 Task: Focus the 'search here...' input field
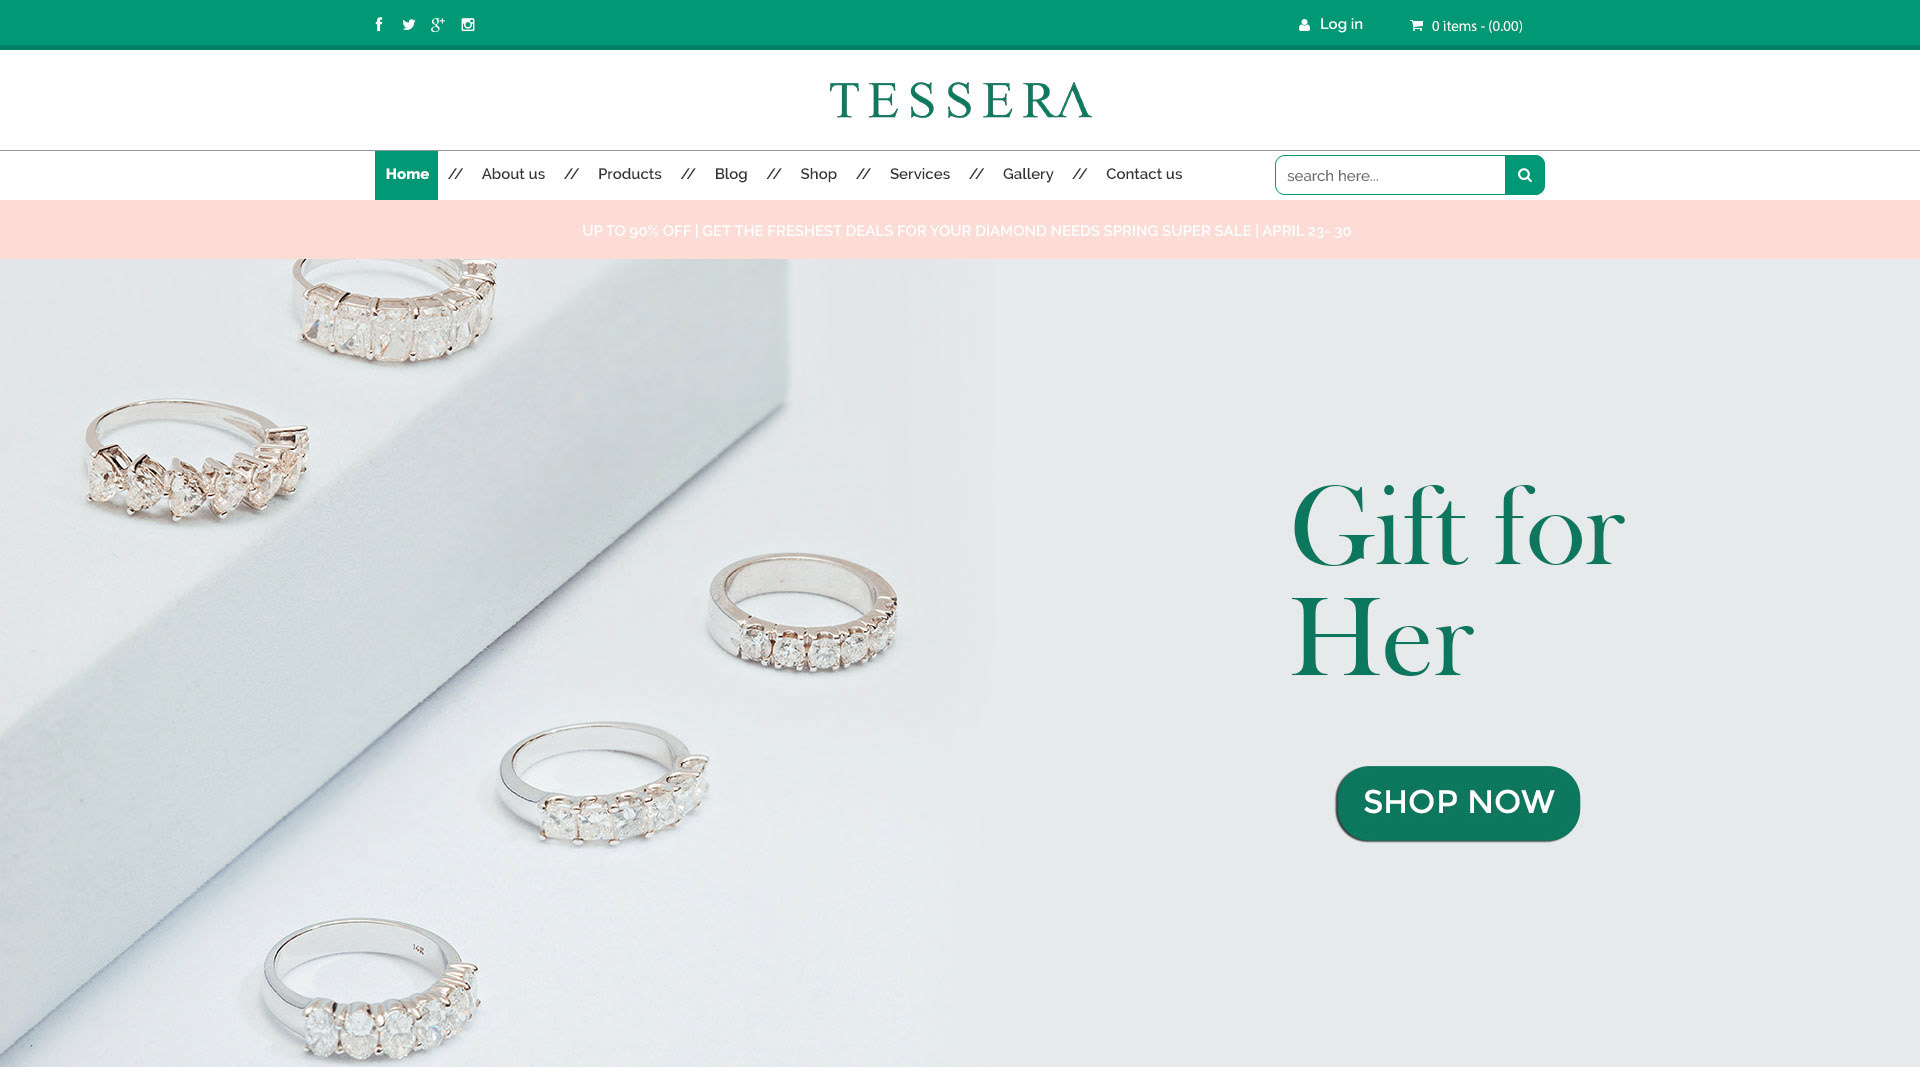tap(1390, 175)
